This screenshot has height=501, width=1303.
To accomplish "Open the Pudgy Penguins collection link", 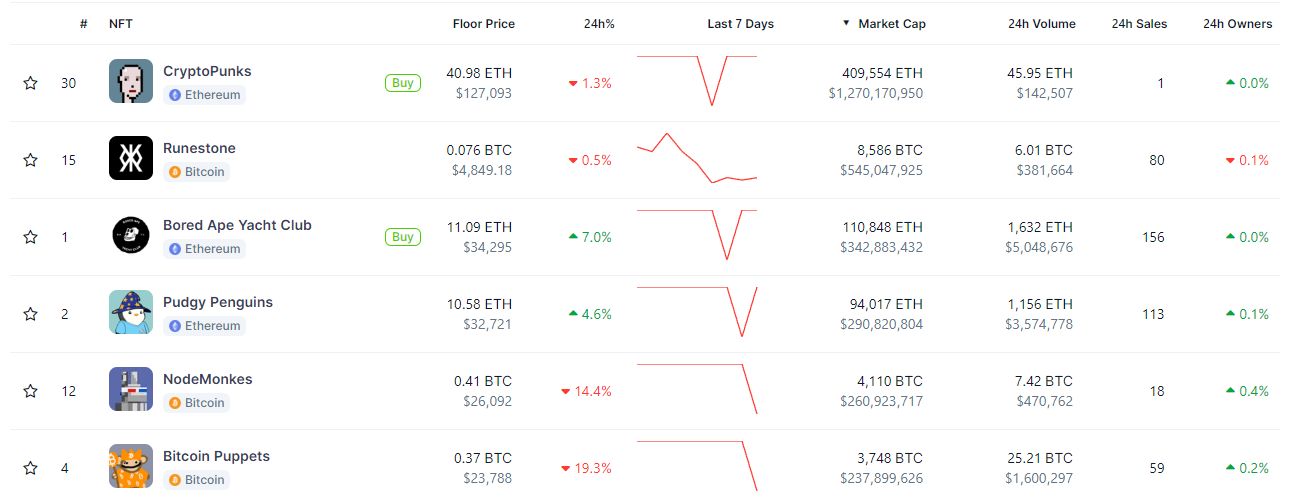I will point(218,302).
